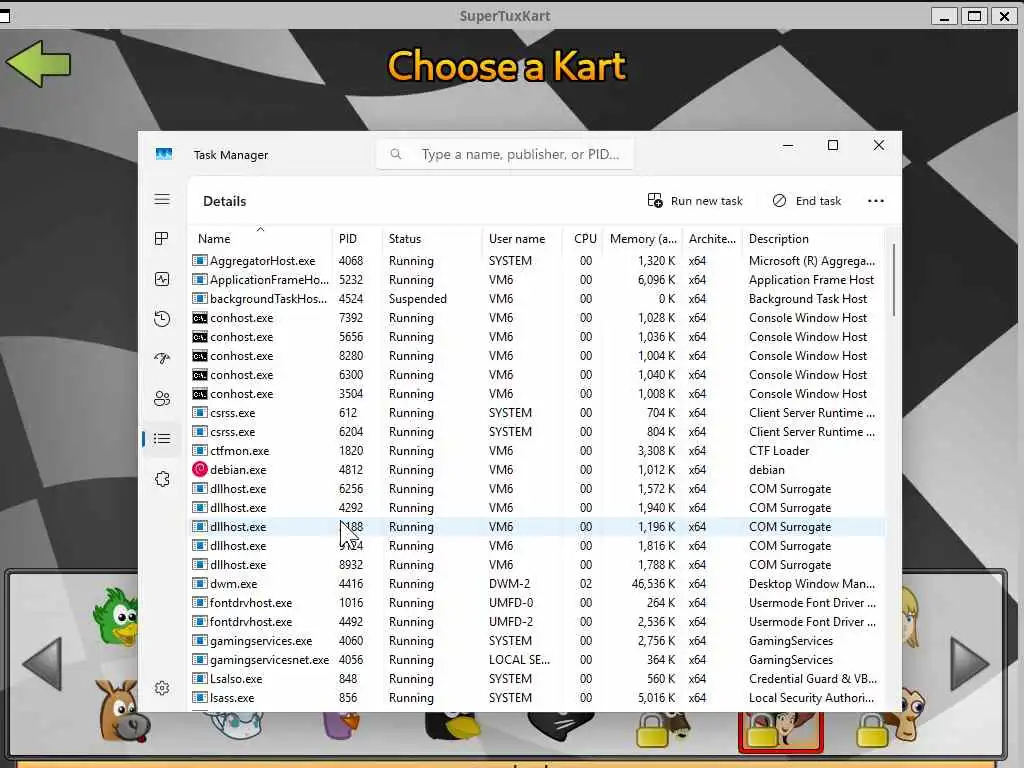Sort by the Name column header
This screenshot has width=1024, height=768.
click(x=260, y=239)
